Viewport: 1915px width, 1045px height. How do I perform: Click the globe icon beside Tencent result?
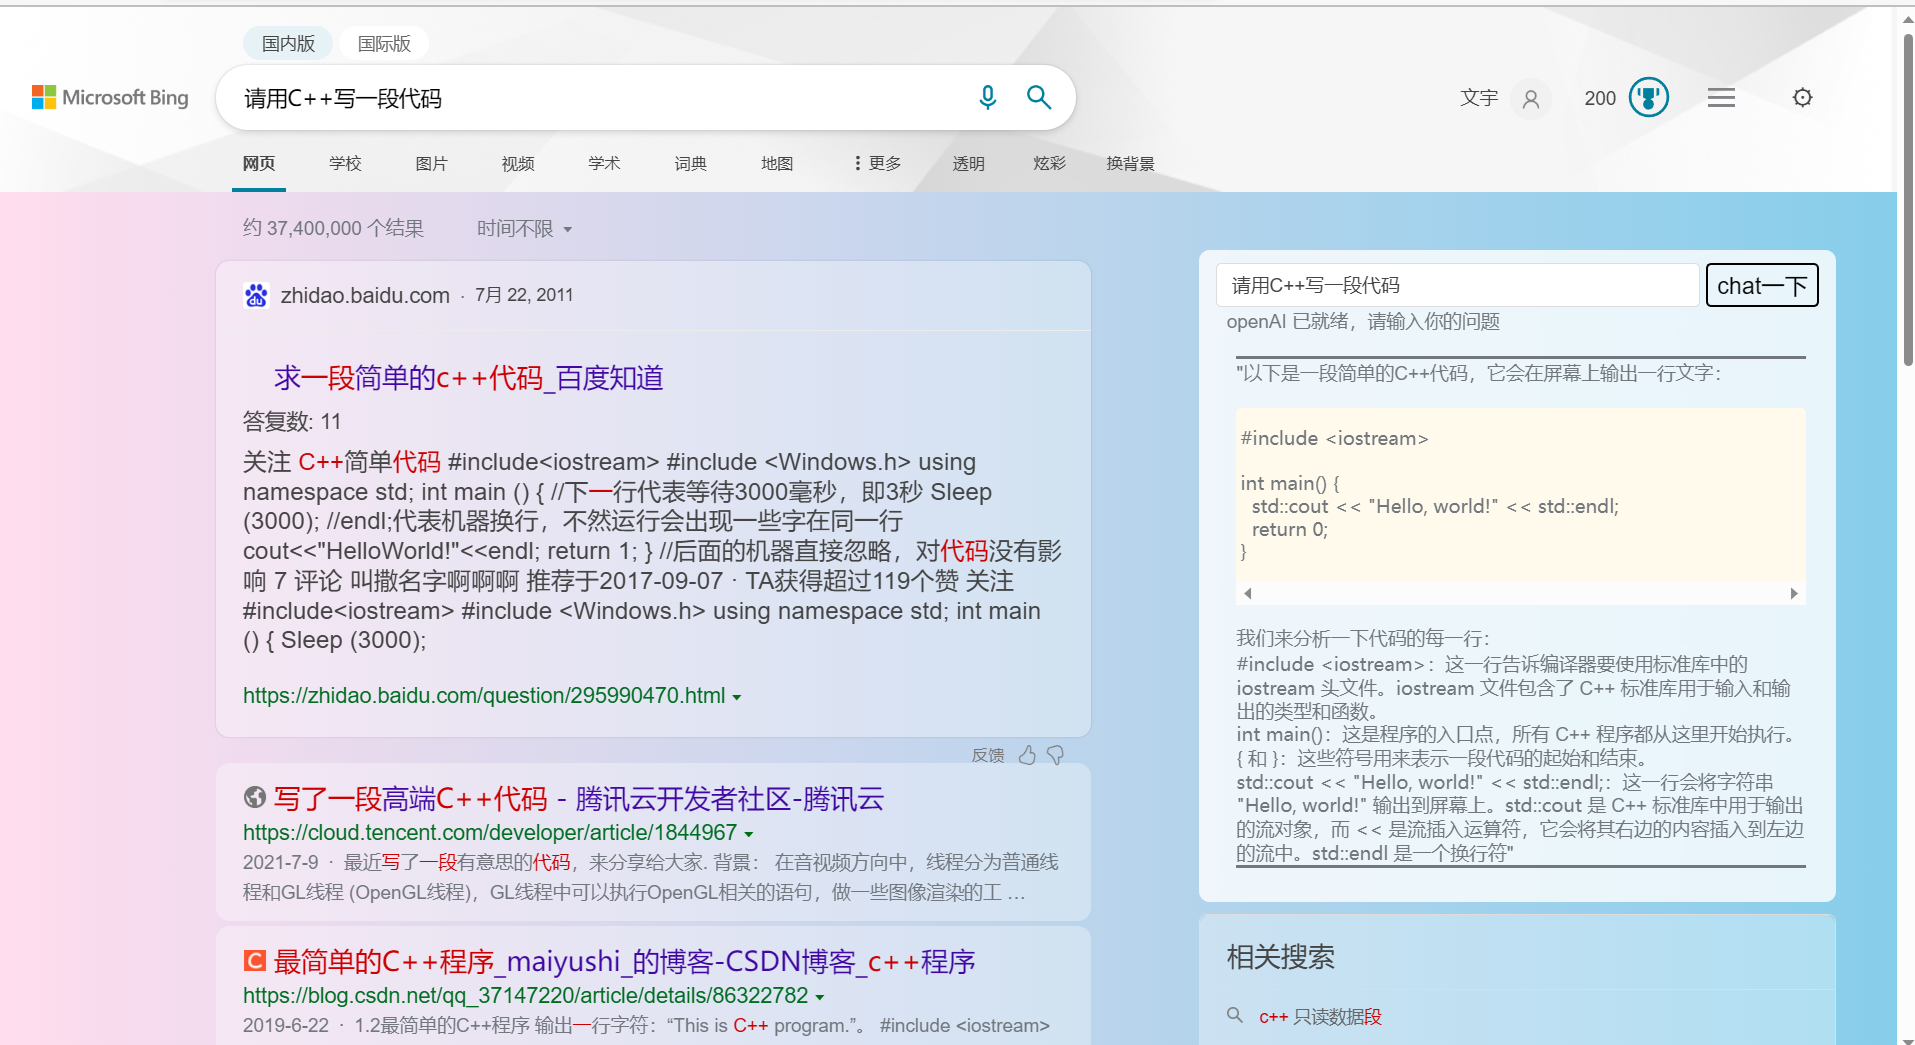[x=255, y=797]
